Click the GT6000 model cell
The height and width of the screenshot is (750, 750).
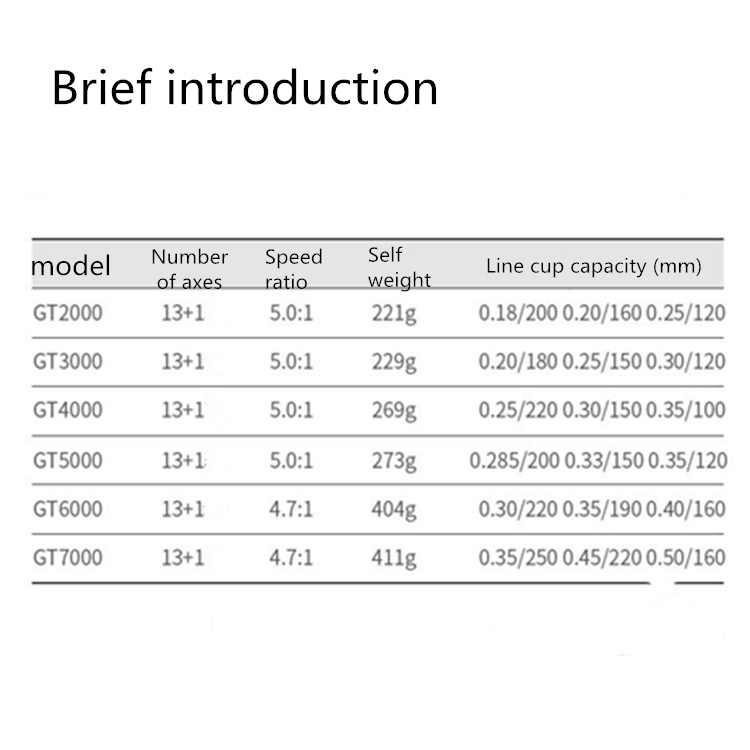67,509
